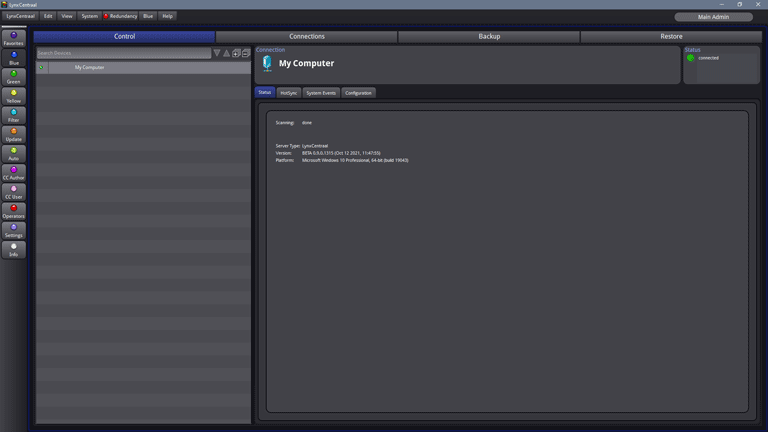Click the Search Devices input field

(123, 53)
